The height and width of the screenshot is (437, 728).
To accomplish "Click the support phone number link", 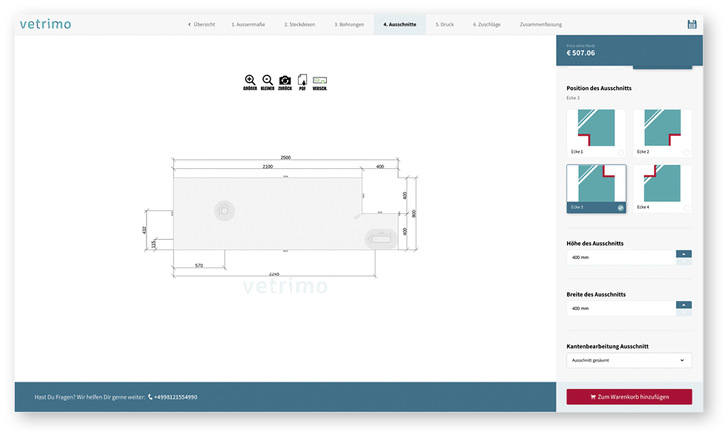I will [173, 397].
